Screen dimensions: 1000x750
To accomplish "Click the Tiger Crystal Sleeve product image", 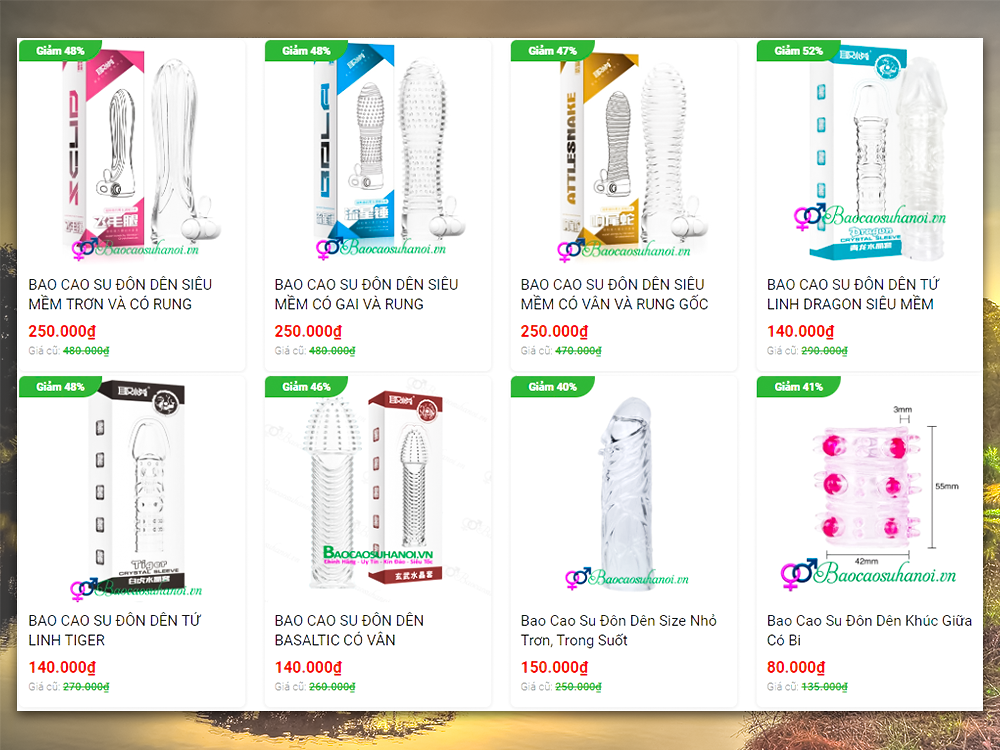I will point(132,489).
